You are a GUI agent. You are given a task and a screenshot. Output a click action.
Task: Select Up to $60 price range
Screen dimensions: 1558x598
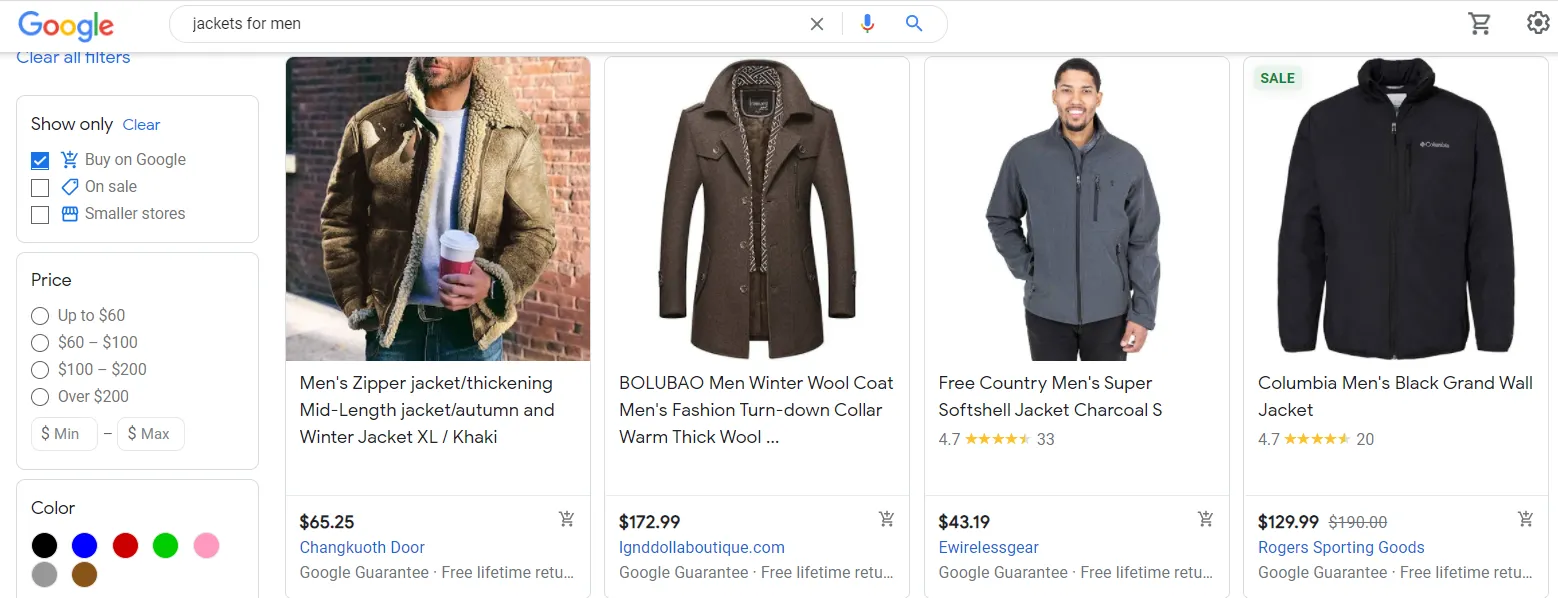pos(40,316)
